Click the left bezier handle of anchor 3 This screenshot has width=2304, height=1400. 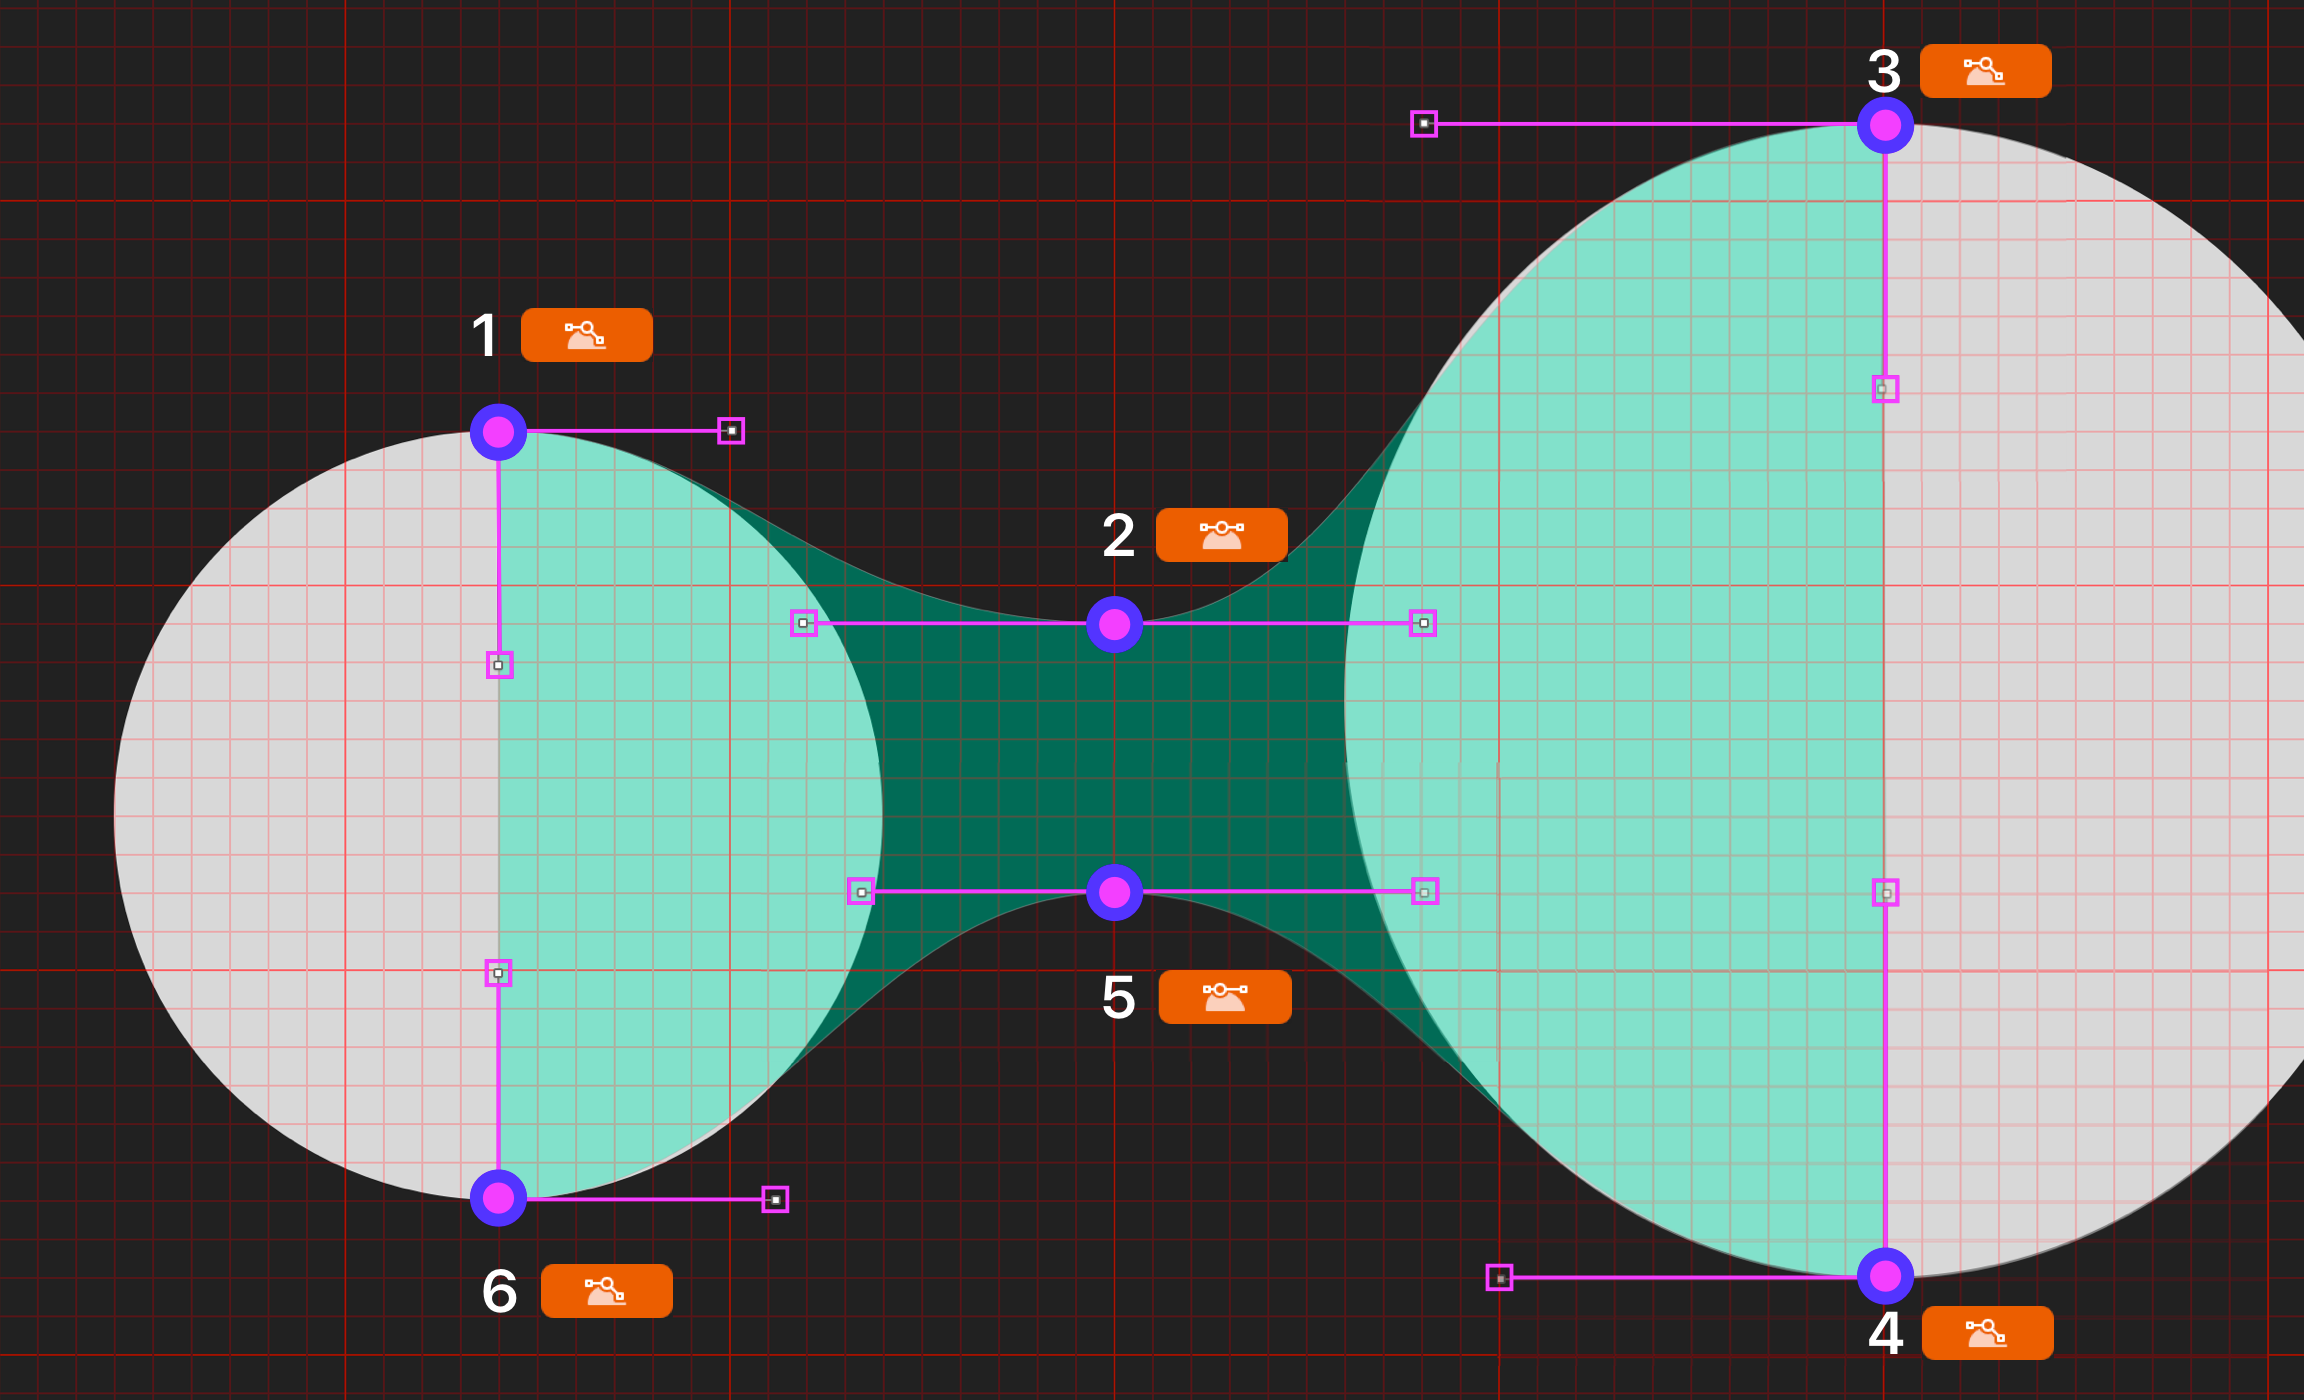(1424, 124)
